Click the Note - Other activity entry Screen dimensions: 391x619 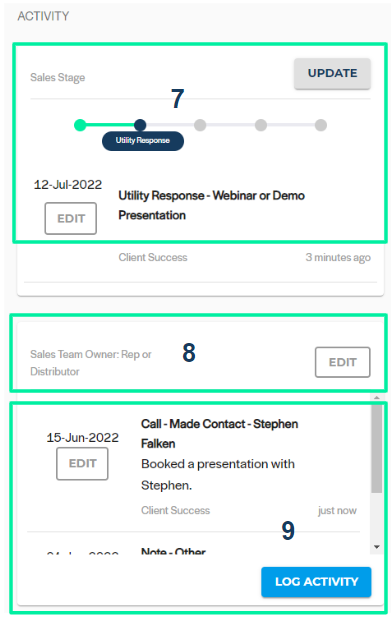click(173, 551)
